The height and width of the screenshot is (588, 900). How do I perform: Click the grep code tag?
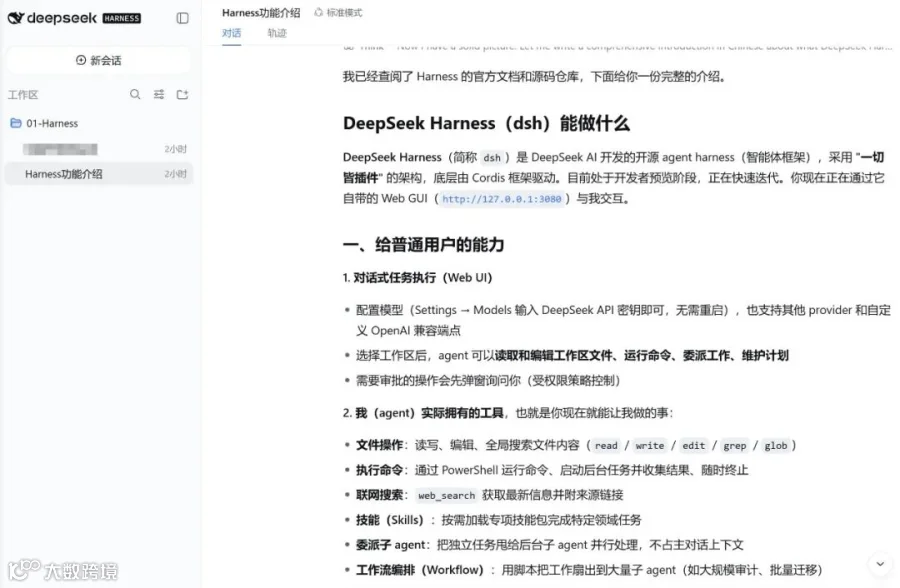(x=735, y=446)
